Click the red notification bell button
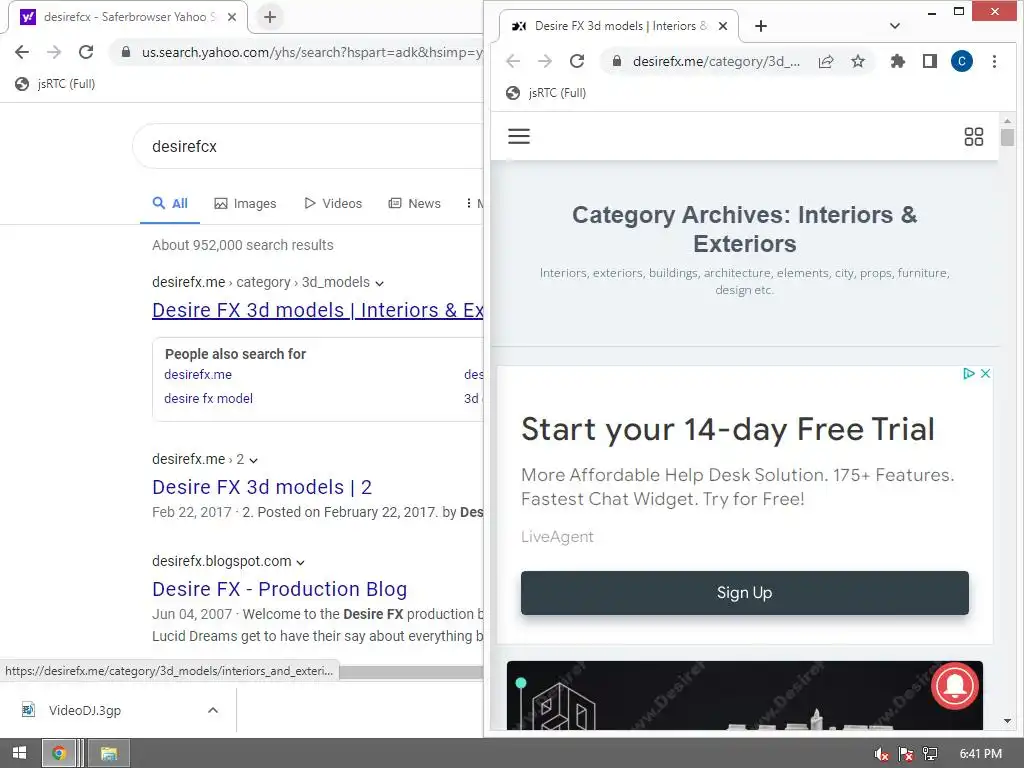Screen dimensions: 1024x768 (x=955, y=686)
